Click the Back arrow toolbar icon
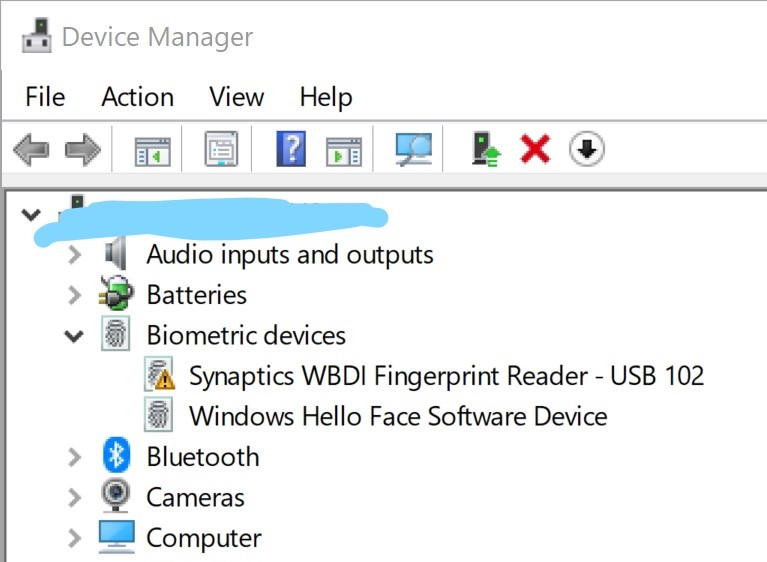 [31, 150]
